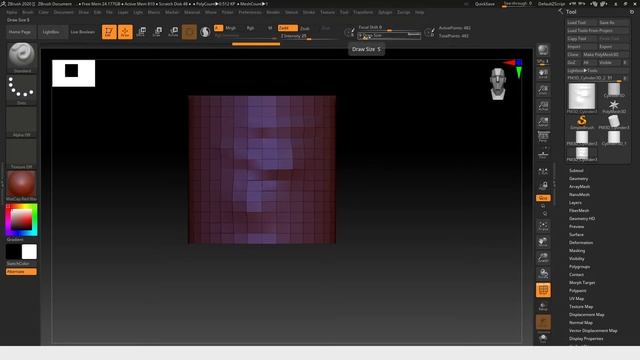Click the Scroll canvas icon

tap(543, 74)
